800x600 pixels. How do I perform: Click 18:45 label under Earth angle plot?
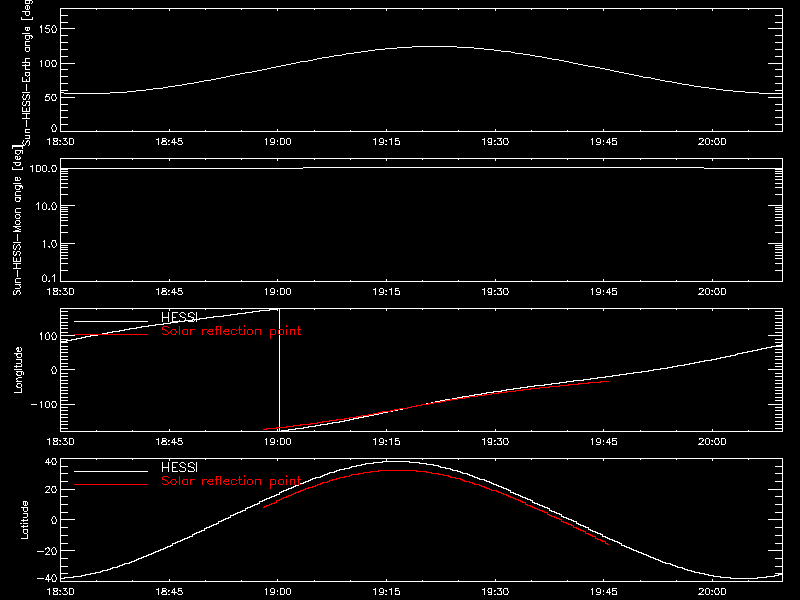pos(169,142)
